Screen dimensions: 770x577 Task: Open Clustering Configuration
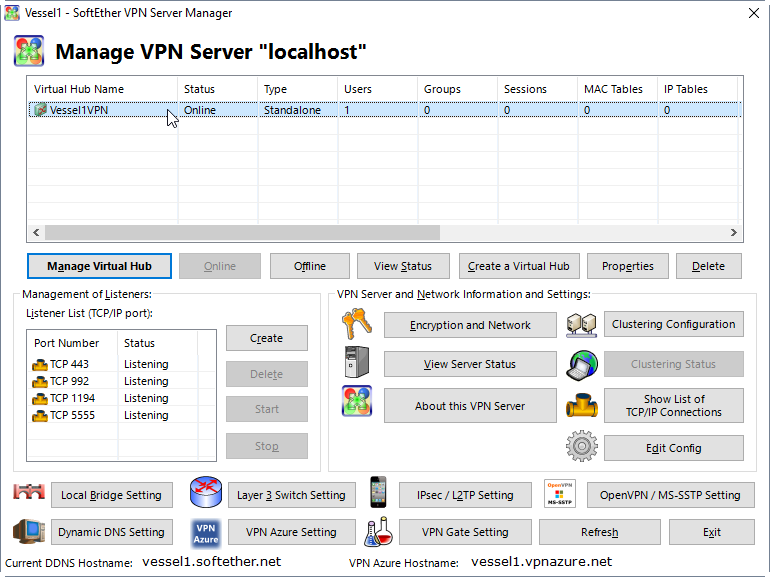pos(673,324)
